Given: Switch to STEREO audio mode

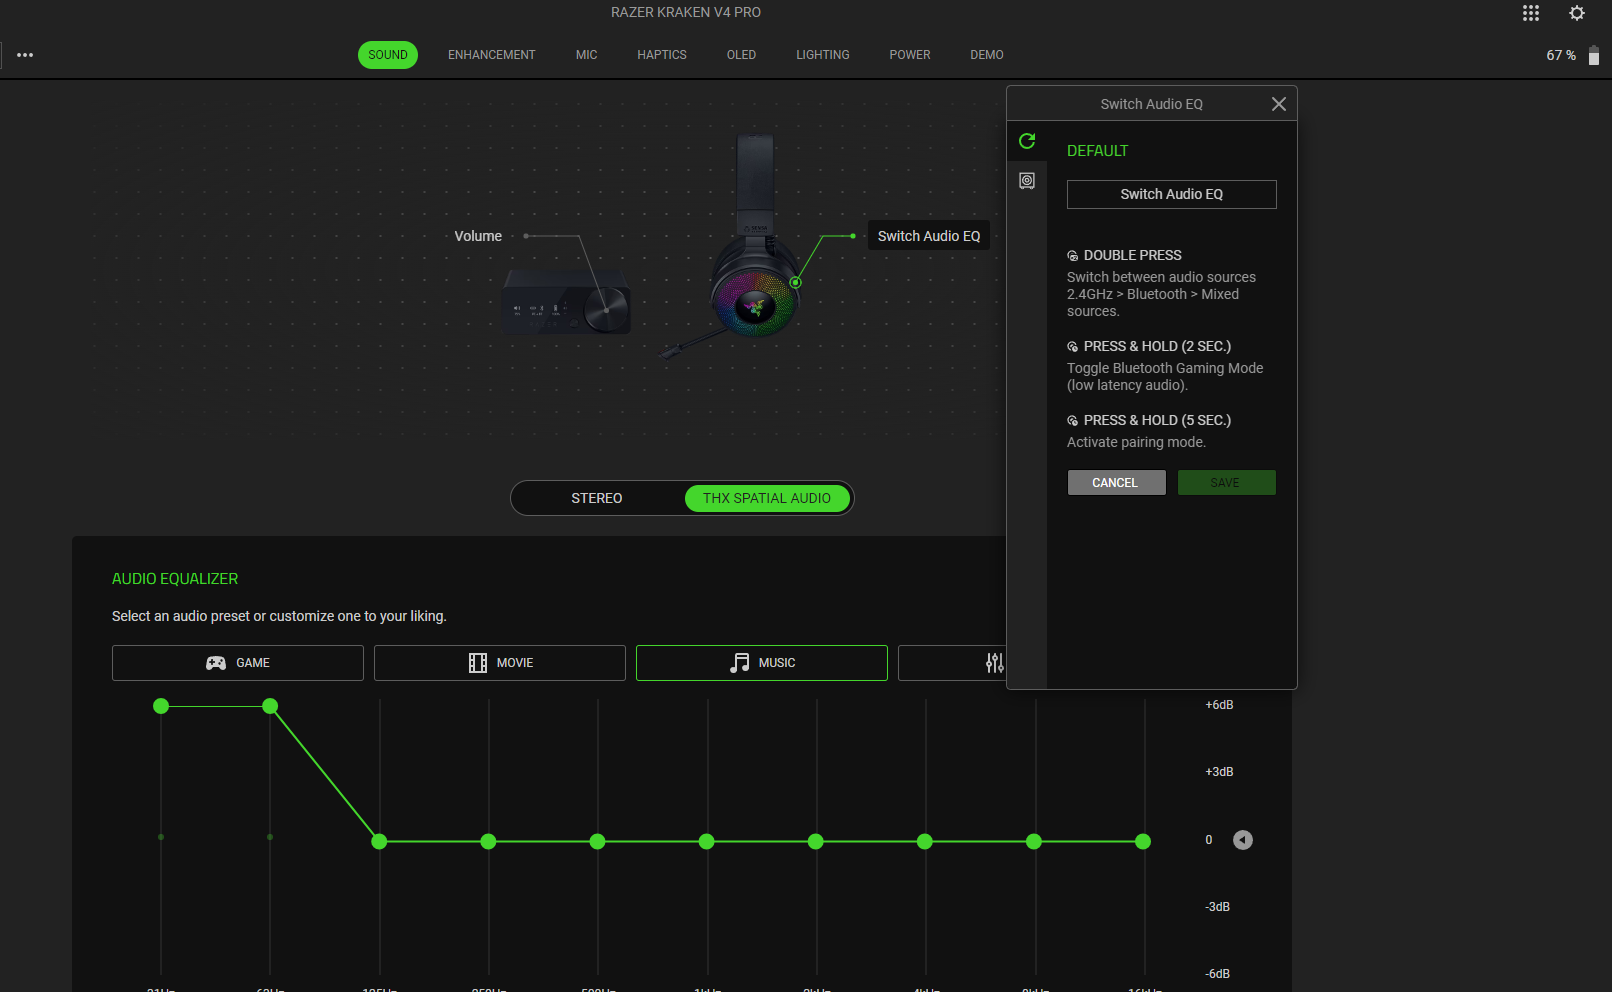Looking at the screenshot, I should coord(597,498).
